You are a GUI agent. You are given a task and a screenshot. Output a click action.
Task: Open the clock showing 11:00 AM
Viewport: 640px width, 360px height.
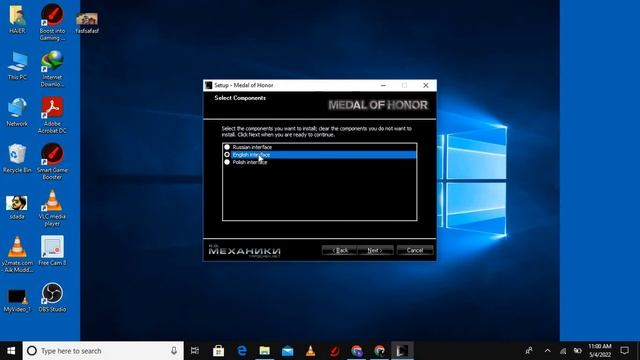600,351
